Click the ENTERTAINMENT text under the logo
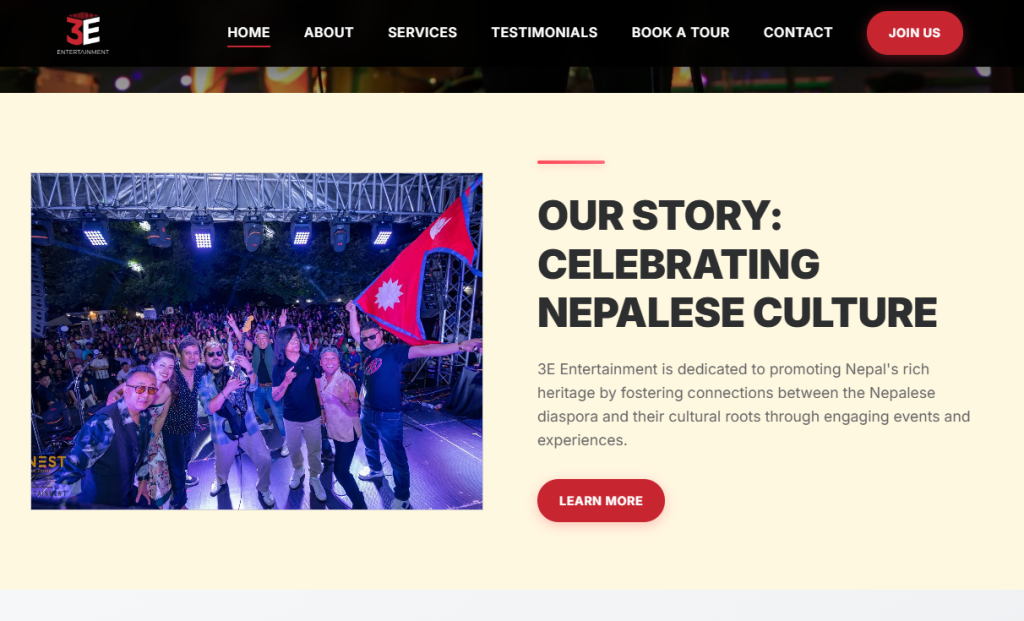The height and width of the screenshot is (621, 1024). tap(83, 52)
